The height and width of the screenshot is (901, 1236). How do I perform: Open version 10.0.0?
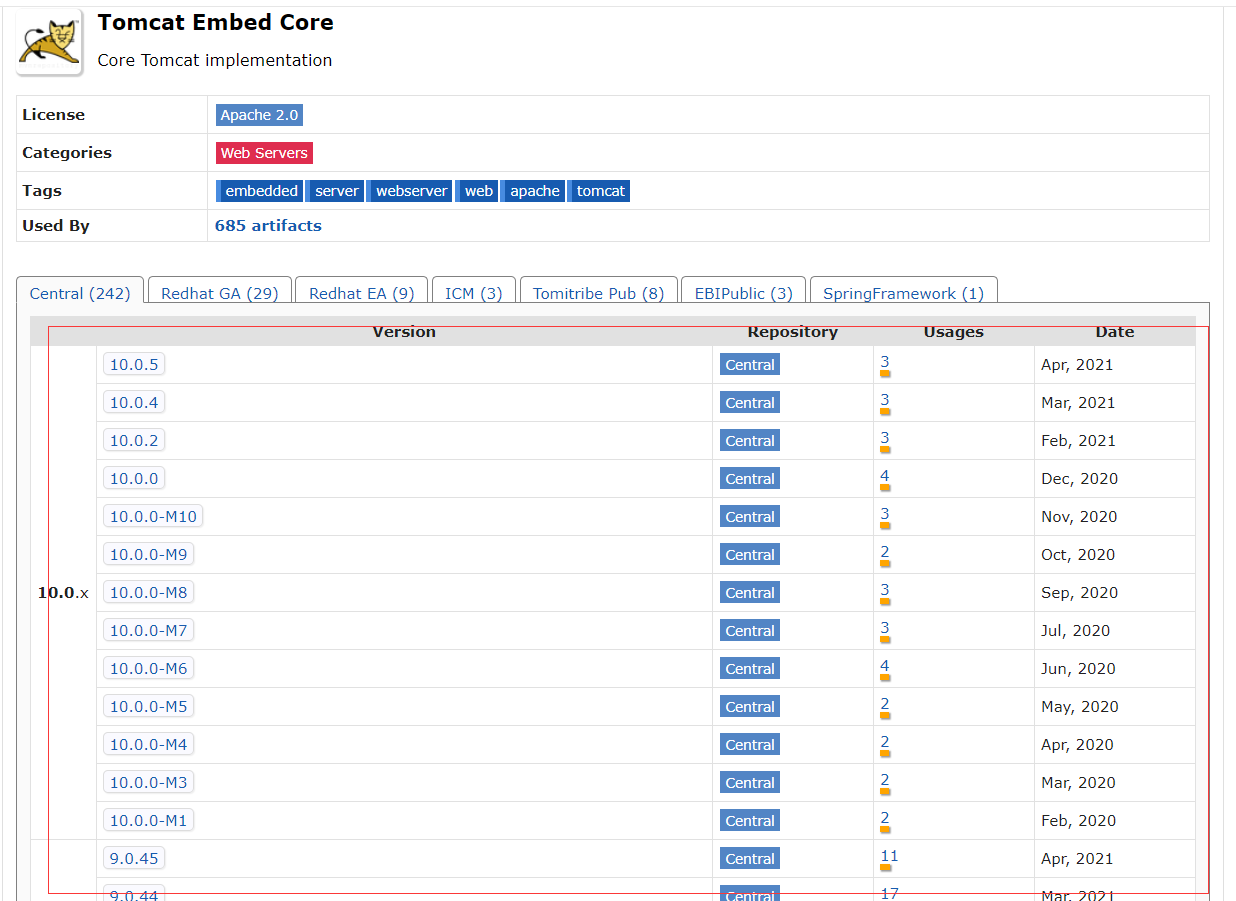coord(134,479)
